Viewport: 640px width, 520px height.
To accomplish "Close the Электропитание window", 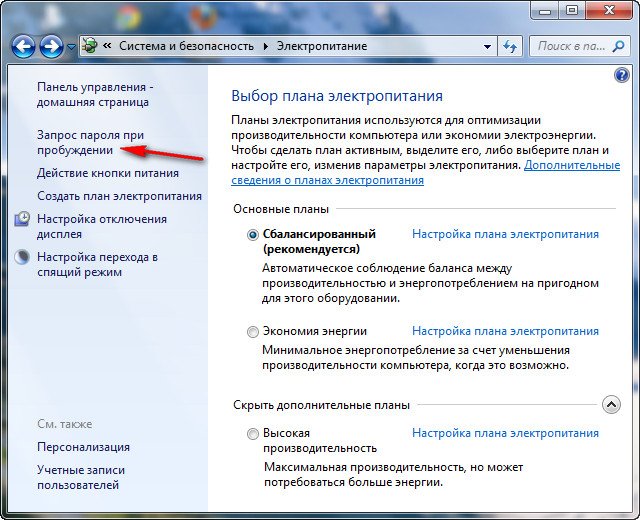I will (x=609, y=10).
